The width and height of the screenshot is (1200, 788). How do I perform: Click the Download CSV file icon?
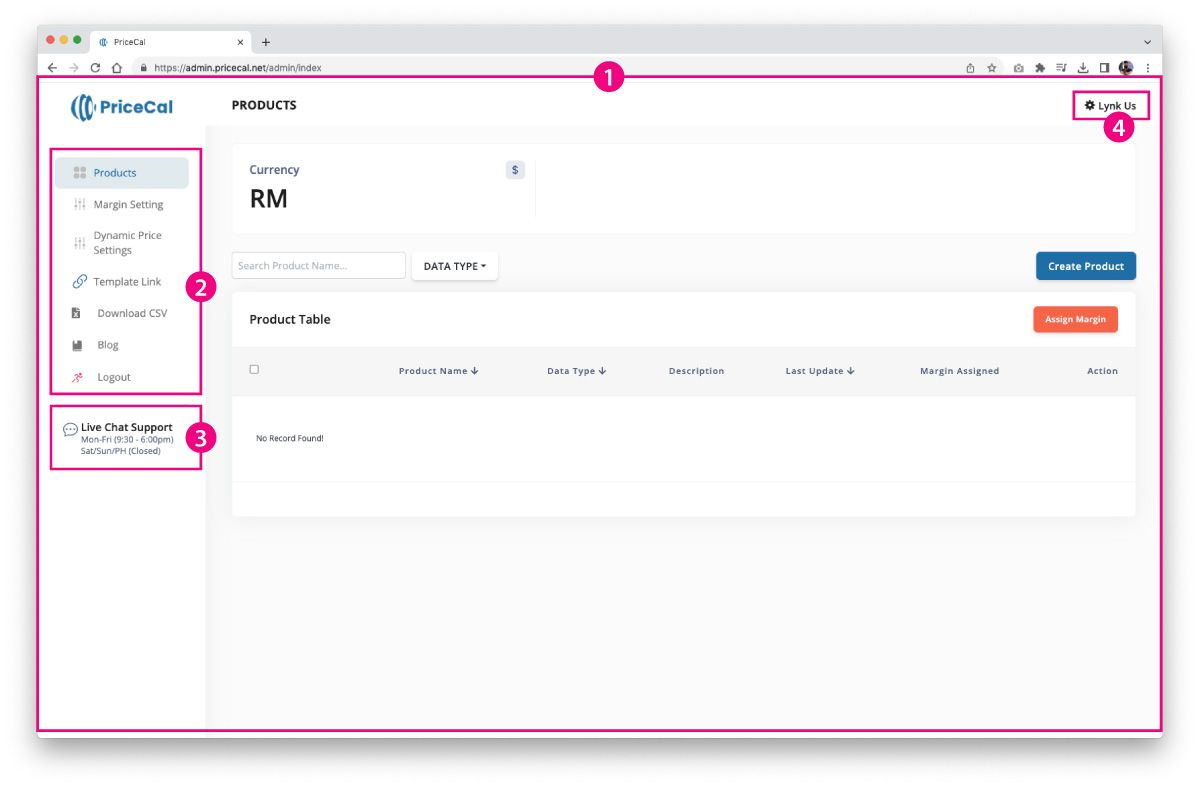tap(77, 313)
